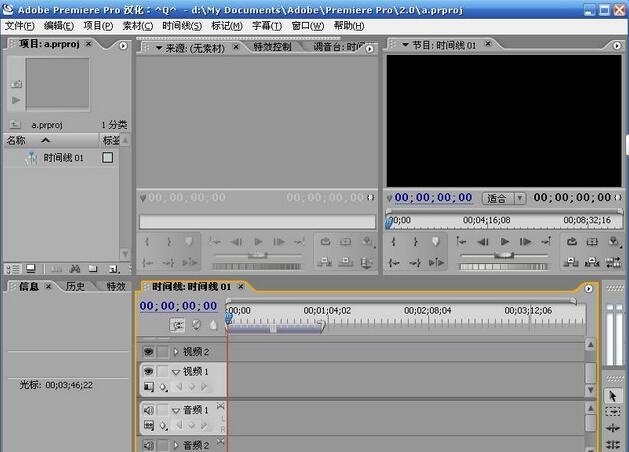Open the 文件(F) menu
The height and width of the screenshot is (452, 629).
click(19, 26)
